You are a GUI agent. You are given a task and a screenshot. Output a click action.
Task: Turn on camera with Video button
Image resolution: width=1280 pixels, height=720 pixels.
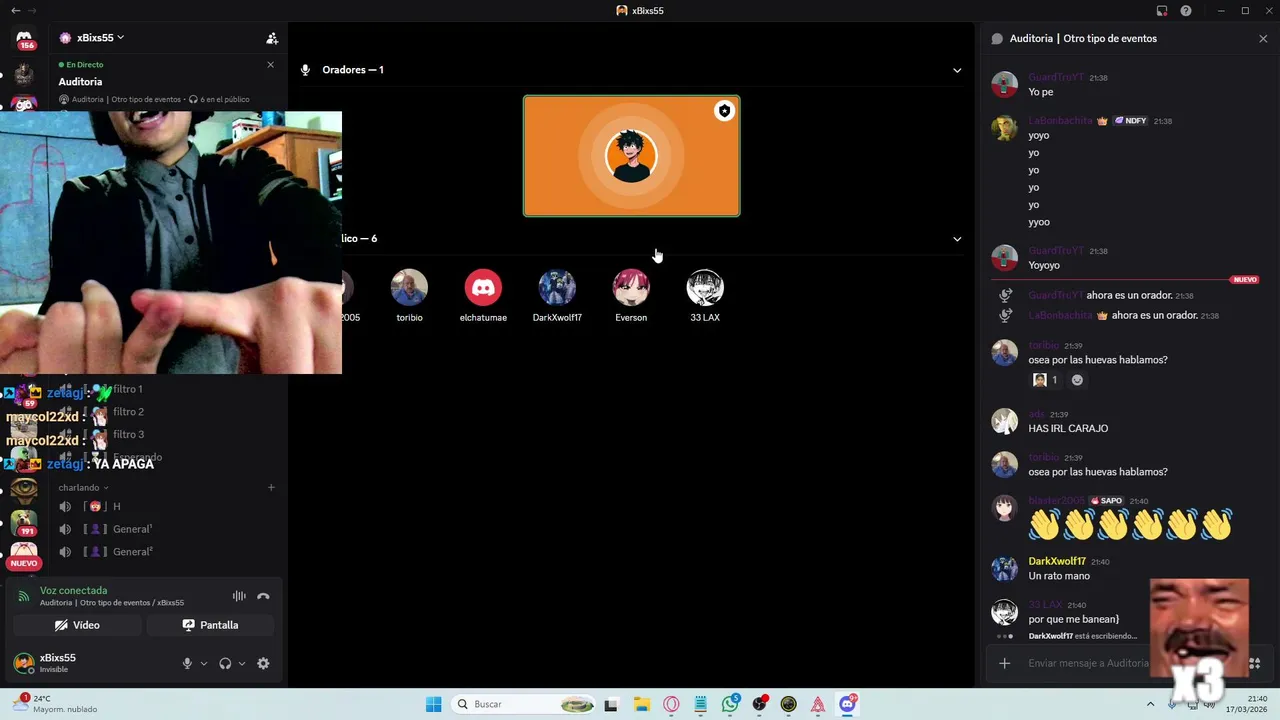(77, 625)
